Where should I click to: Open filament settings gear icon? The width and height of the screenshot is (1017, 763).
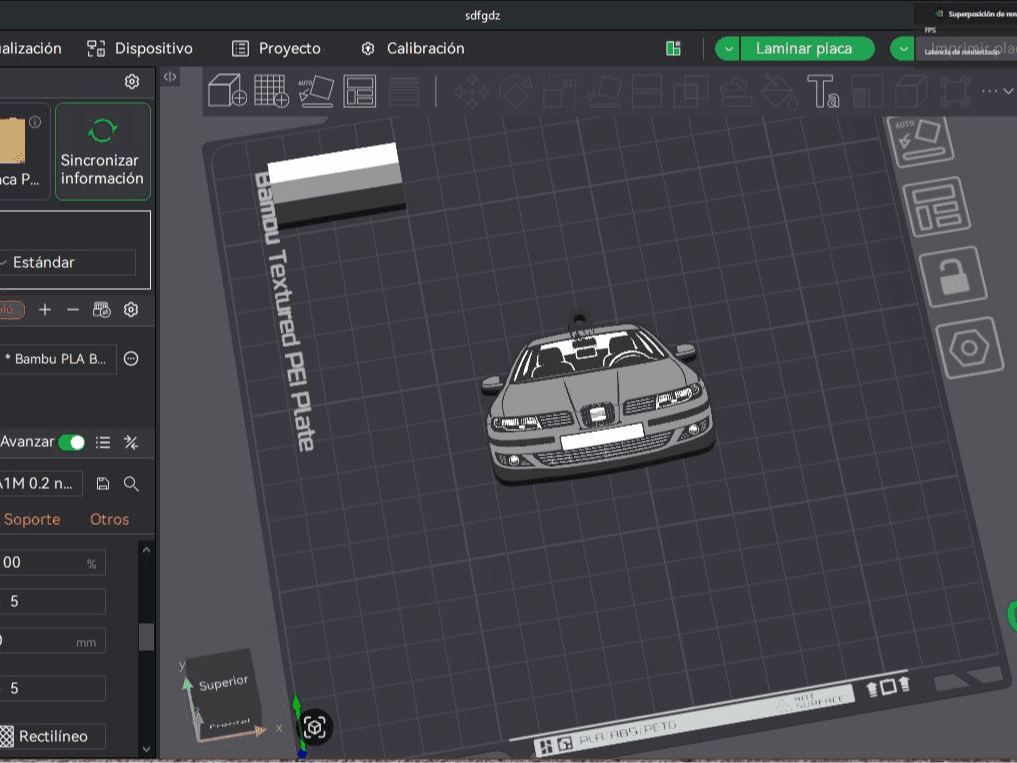(x=131, y=309)
